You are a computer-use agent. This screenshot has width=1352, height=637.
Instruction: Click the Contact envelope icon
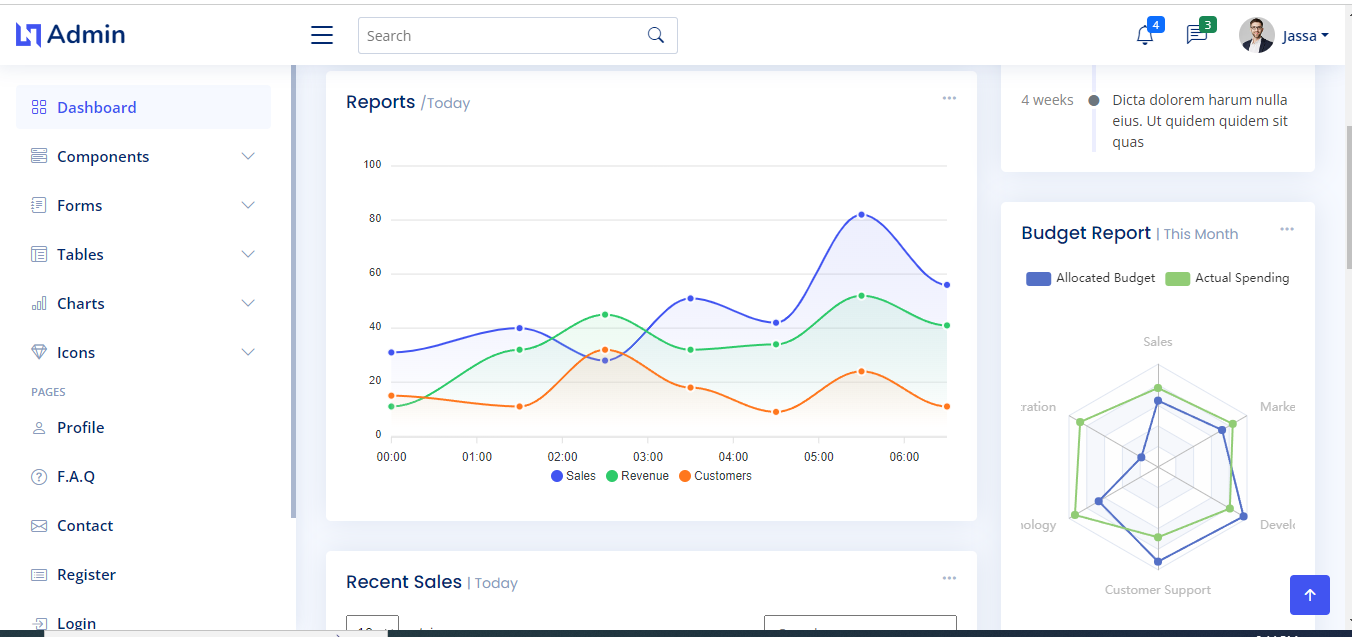click(39, 525)
